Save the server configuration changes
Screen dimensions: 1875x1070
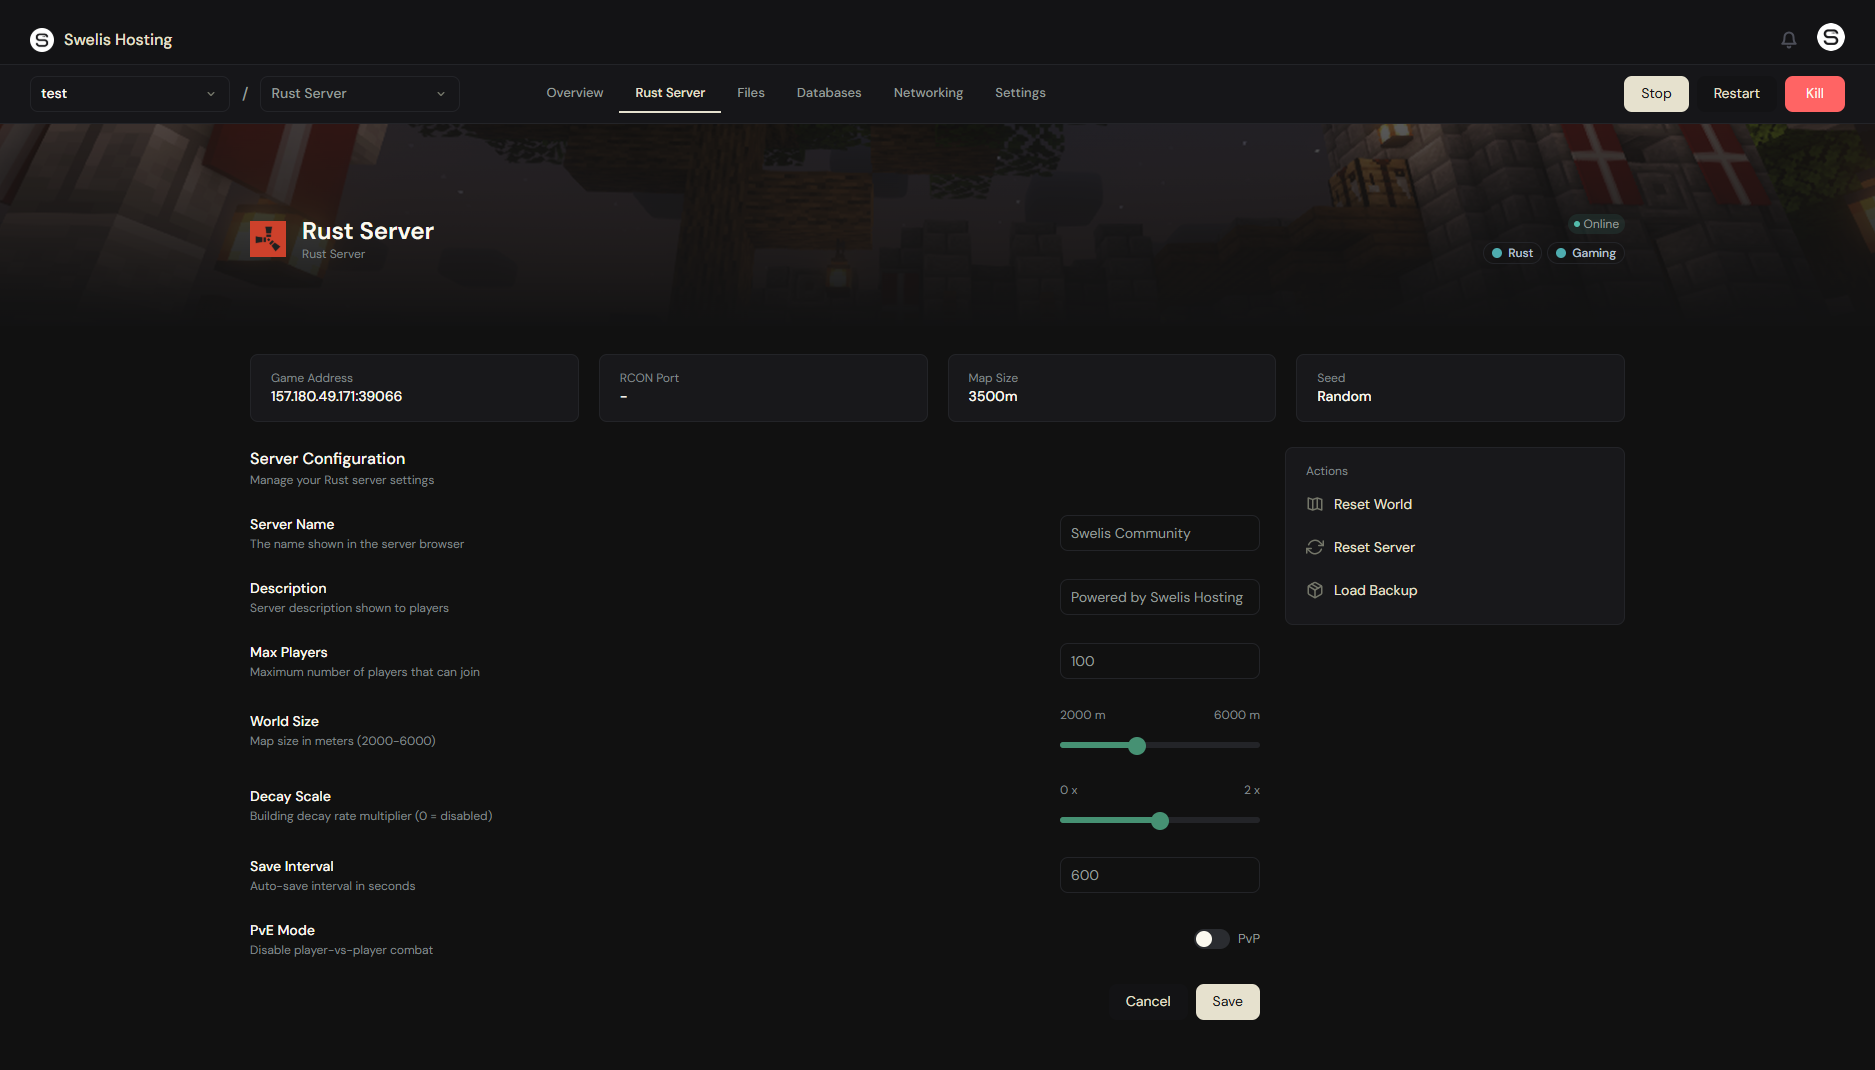[1227, 1001]
